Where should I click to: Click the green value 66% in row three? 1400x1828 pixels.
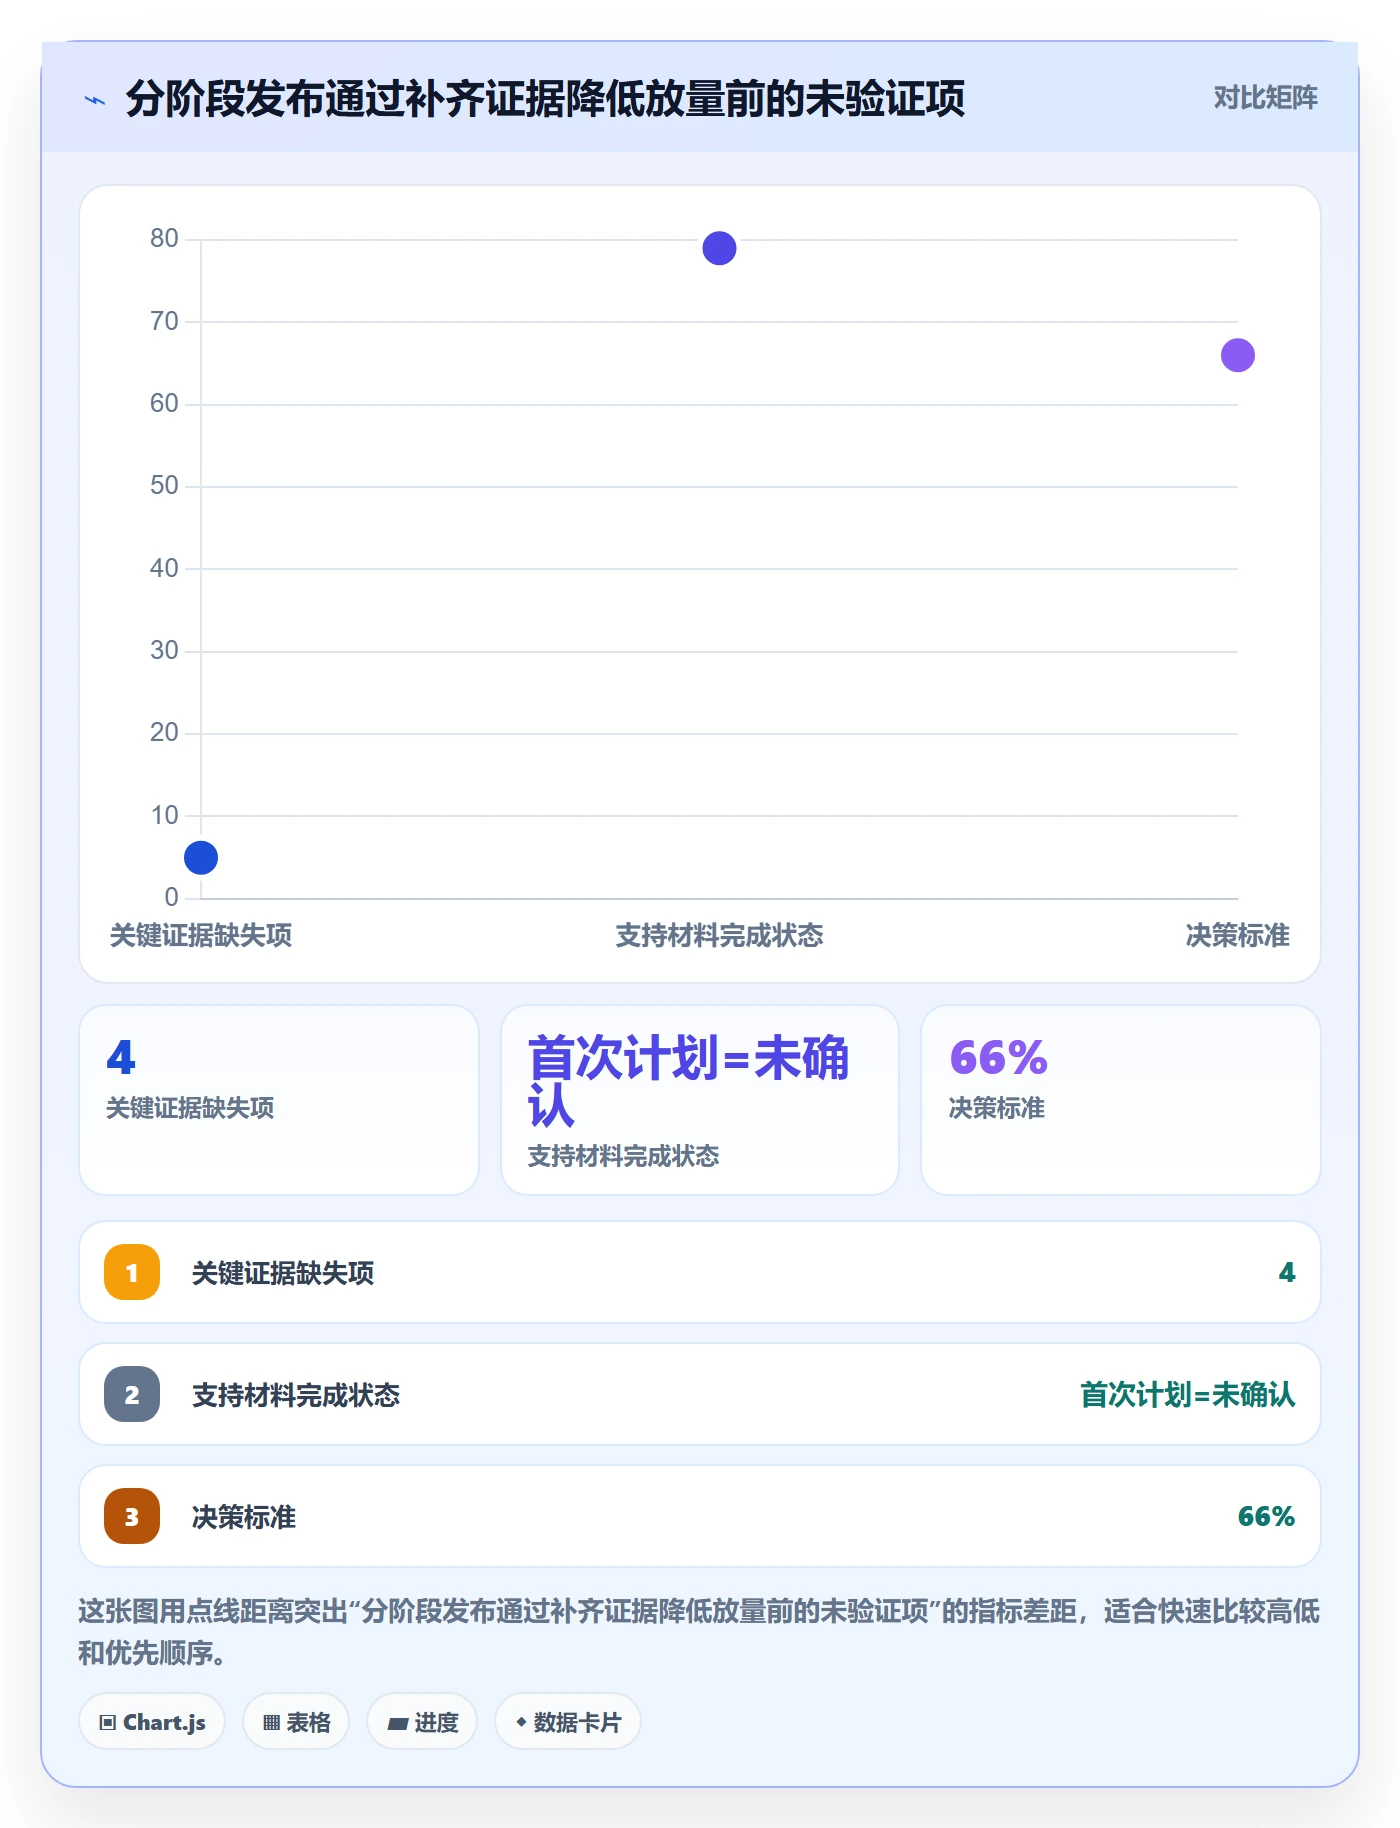click(x=1266, y=1516)
